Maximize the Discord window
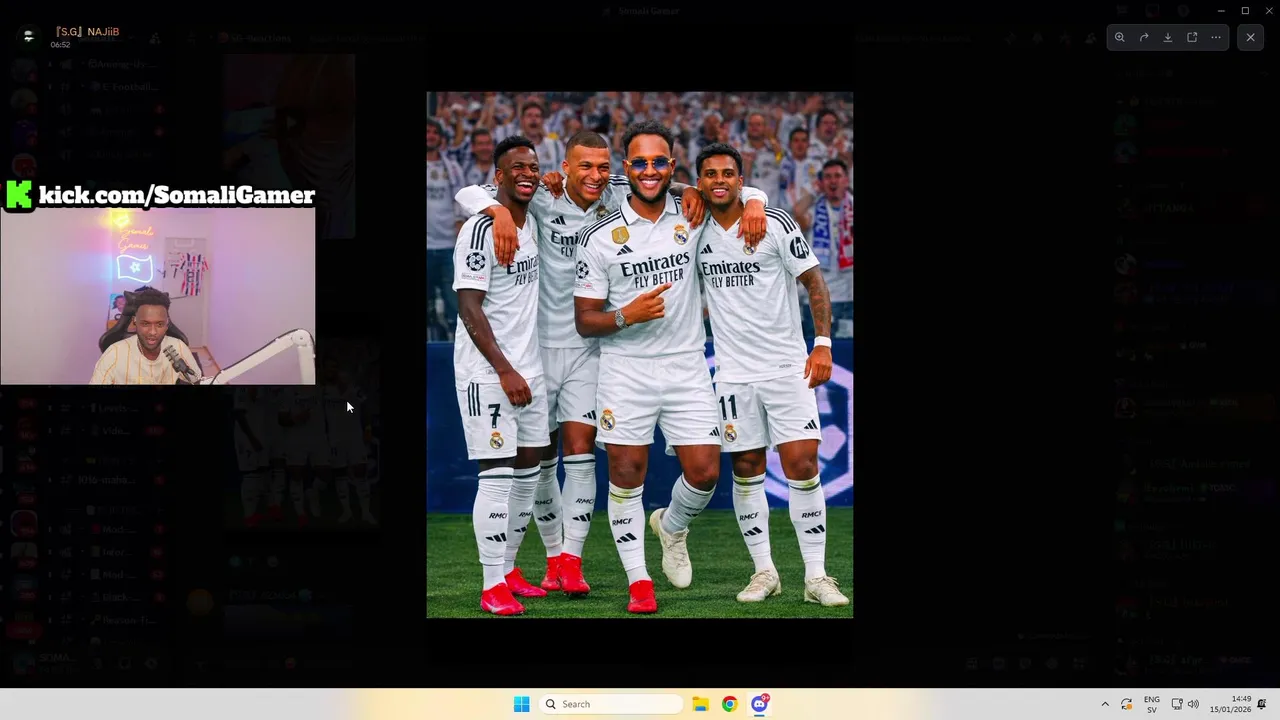Viewport: 1280px width, 720px height. [x=1245, y=10]
